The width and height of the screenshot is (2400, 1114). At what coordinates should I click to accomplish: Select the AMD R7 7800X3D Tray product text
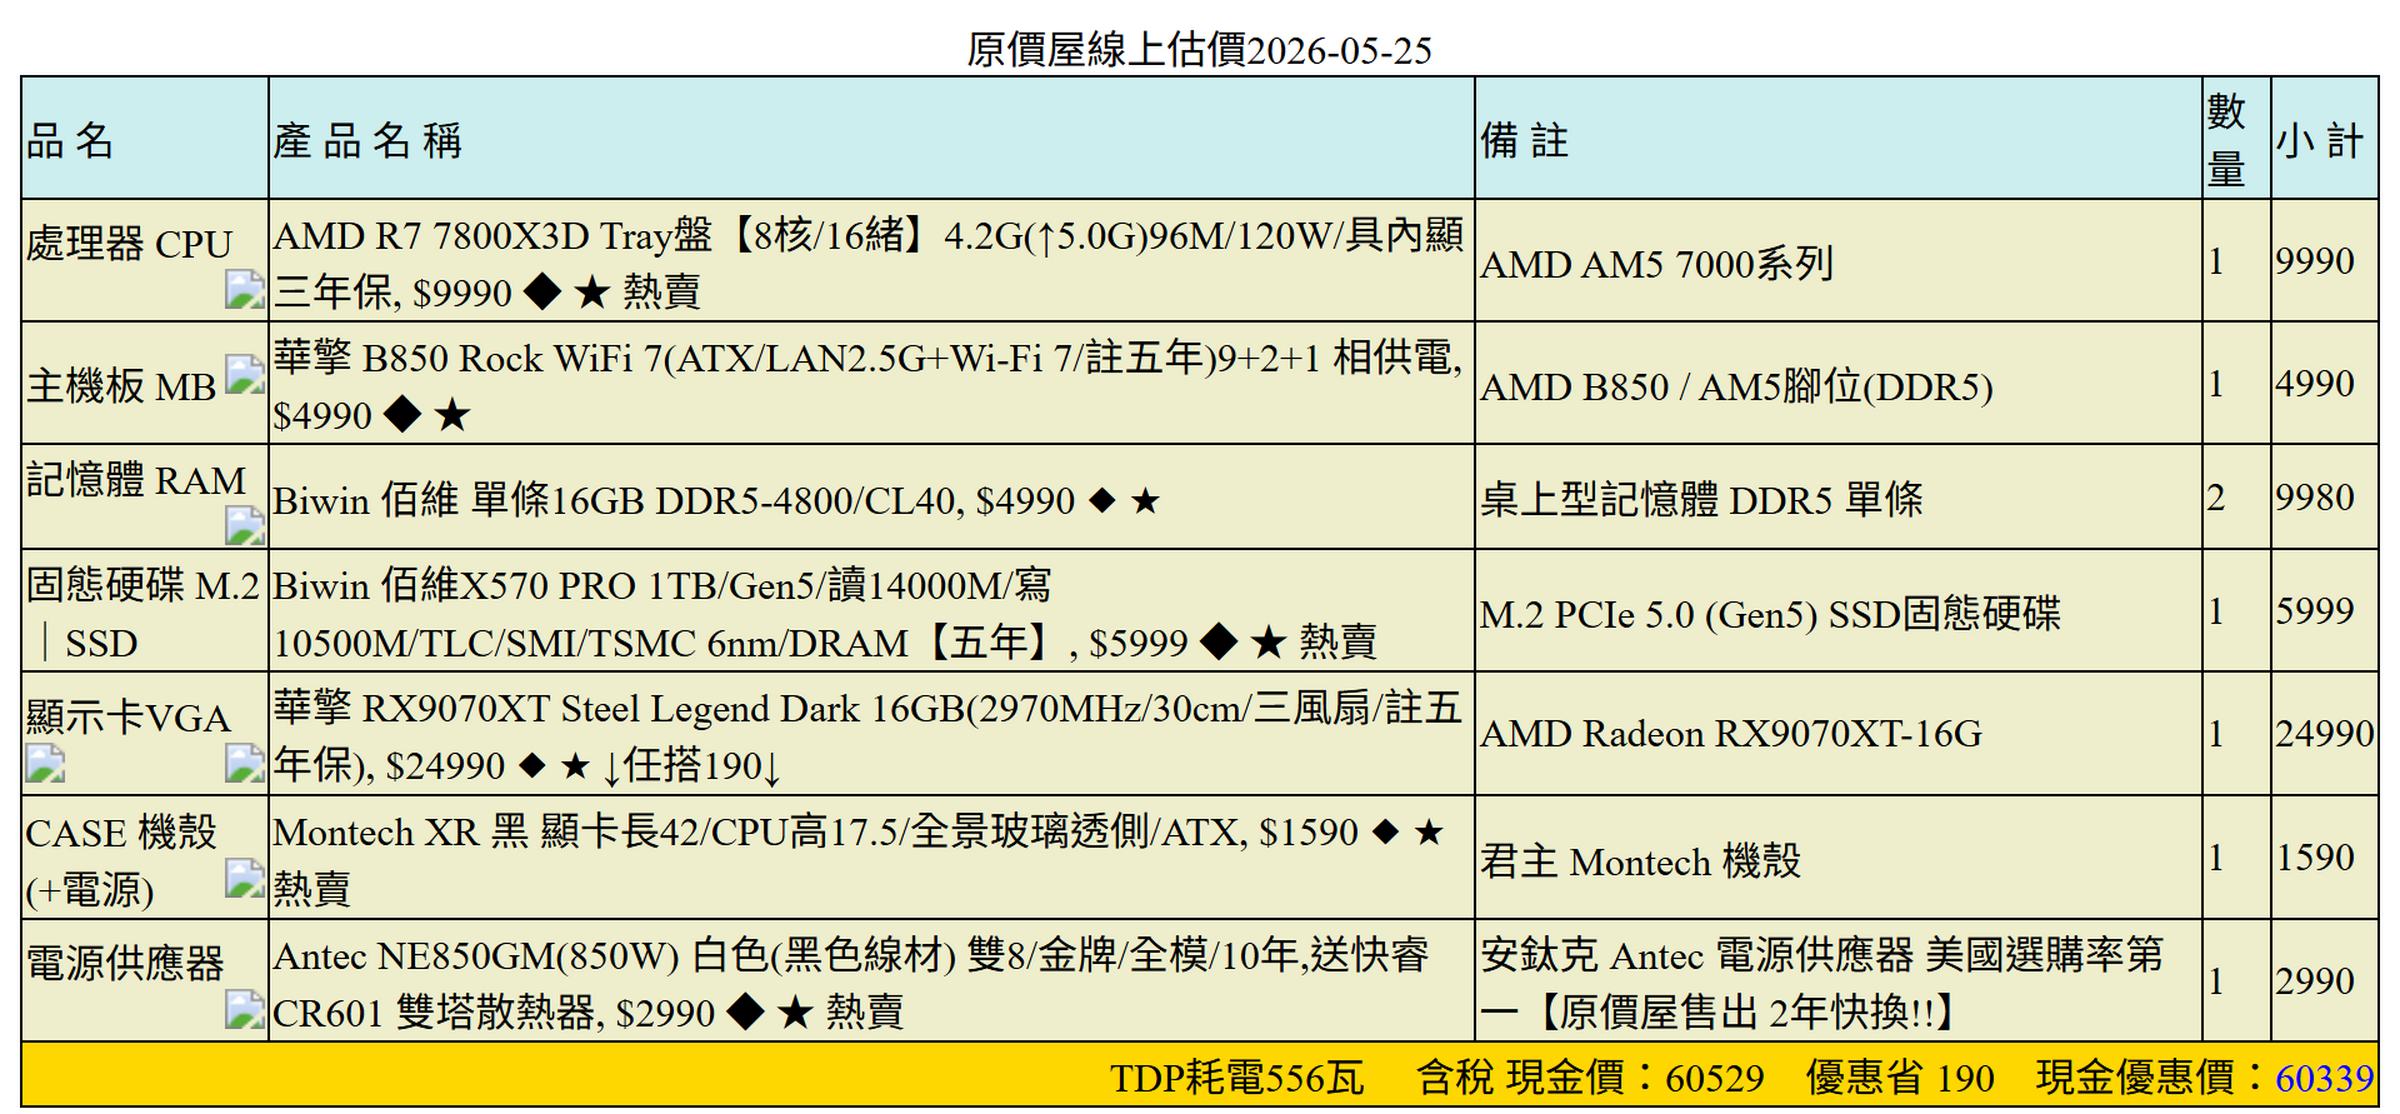[868, 264]
